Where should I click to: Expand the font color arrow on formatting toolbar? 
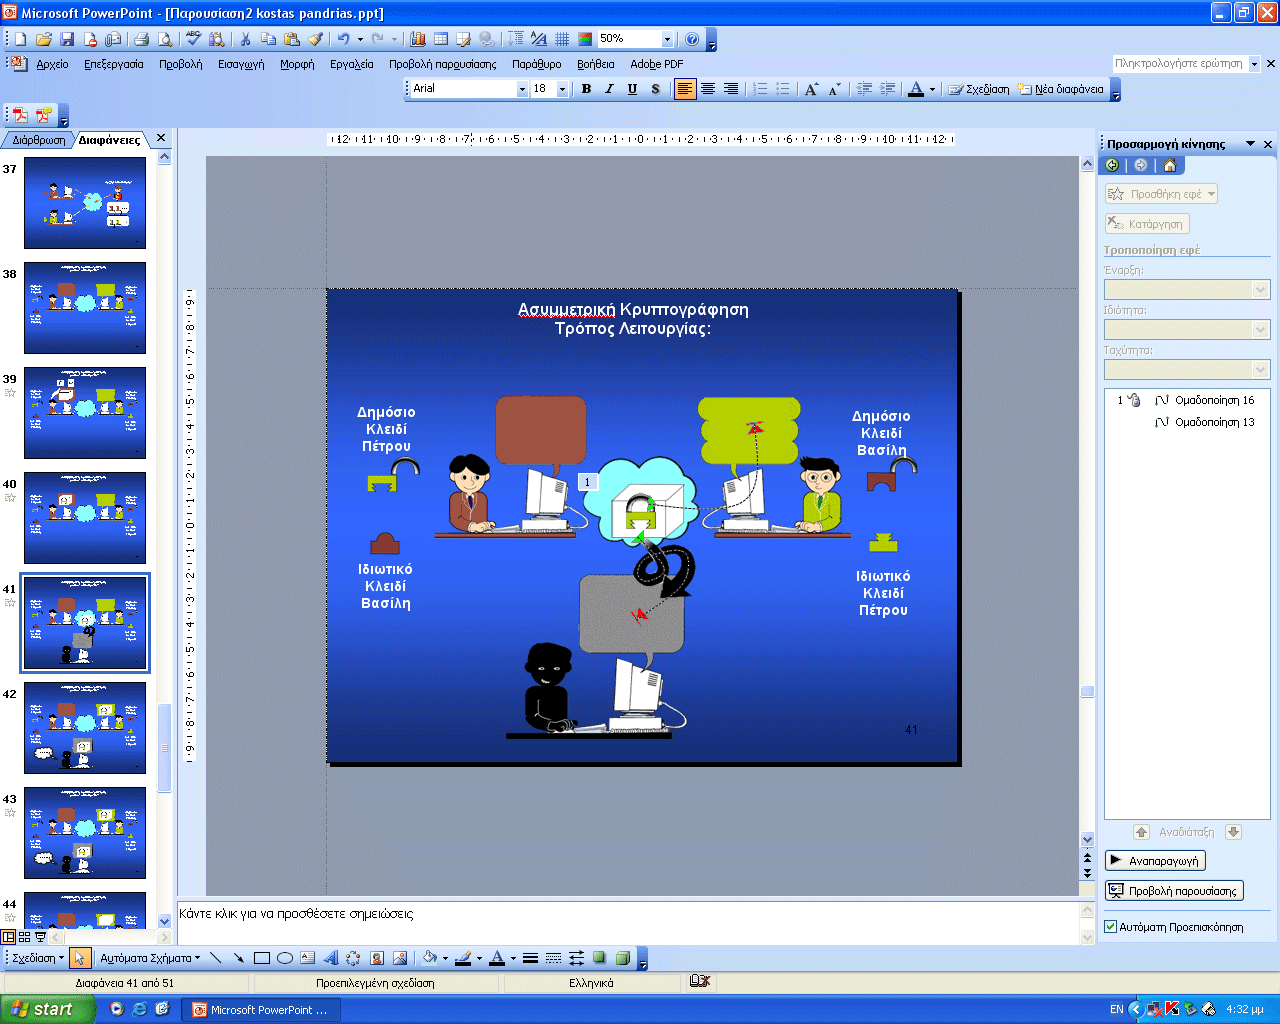[x=932, y=89]
